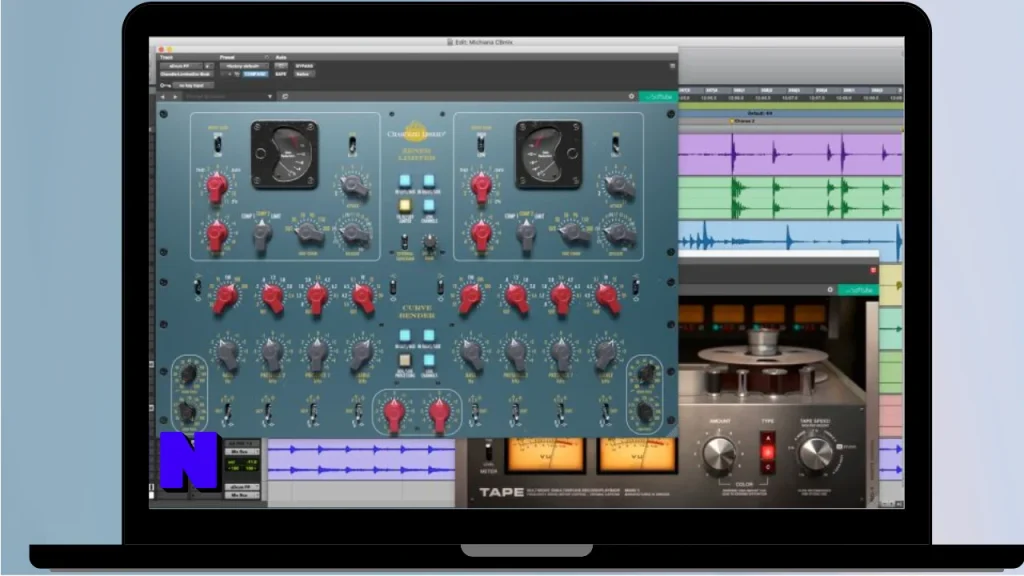Screen dimensions: 1024x576
Task: Click the key input icon in plugin header
Action: coord(165,86)
